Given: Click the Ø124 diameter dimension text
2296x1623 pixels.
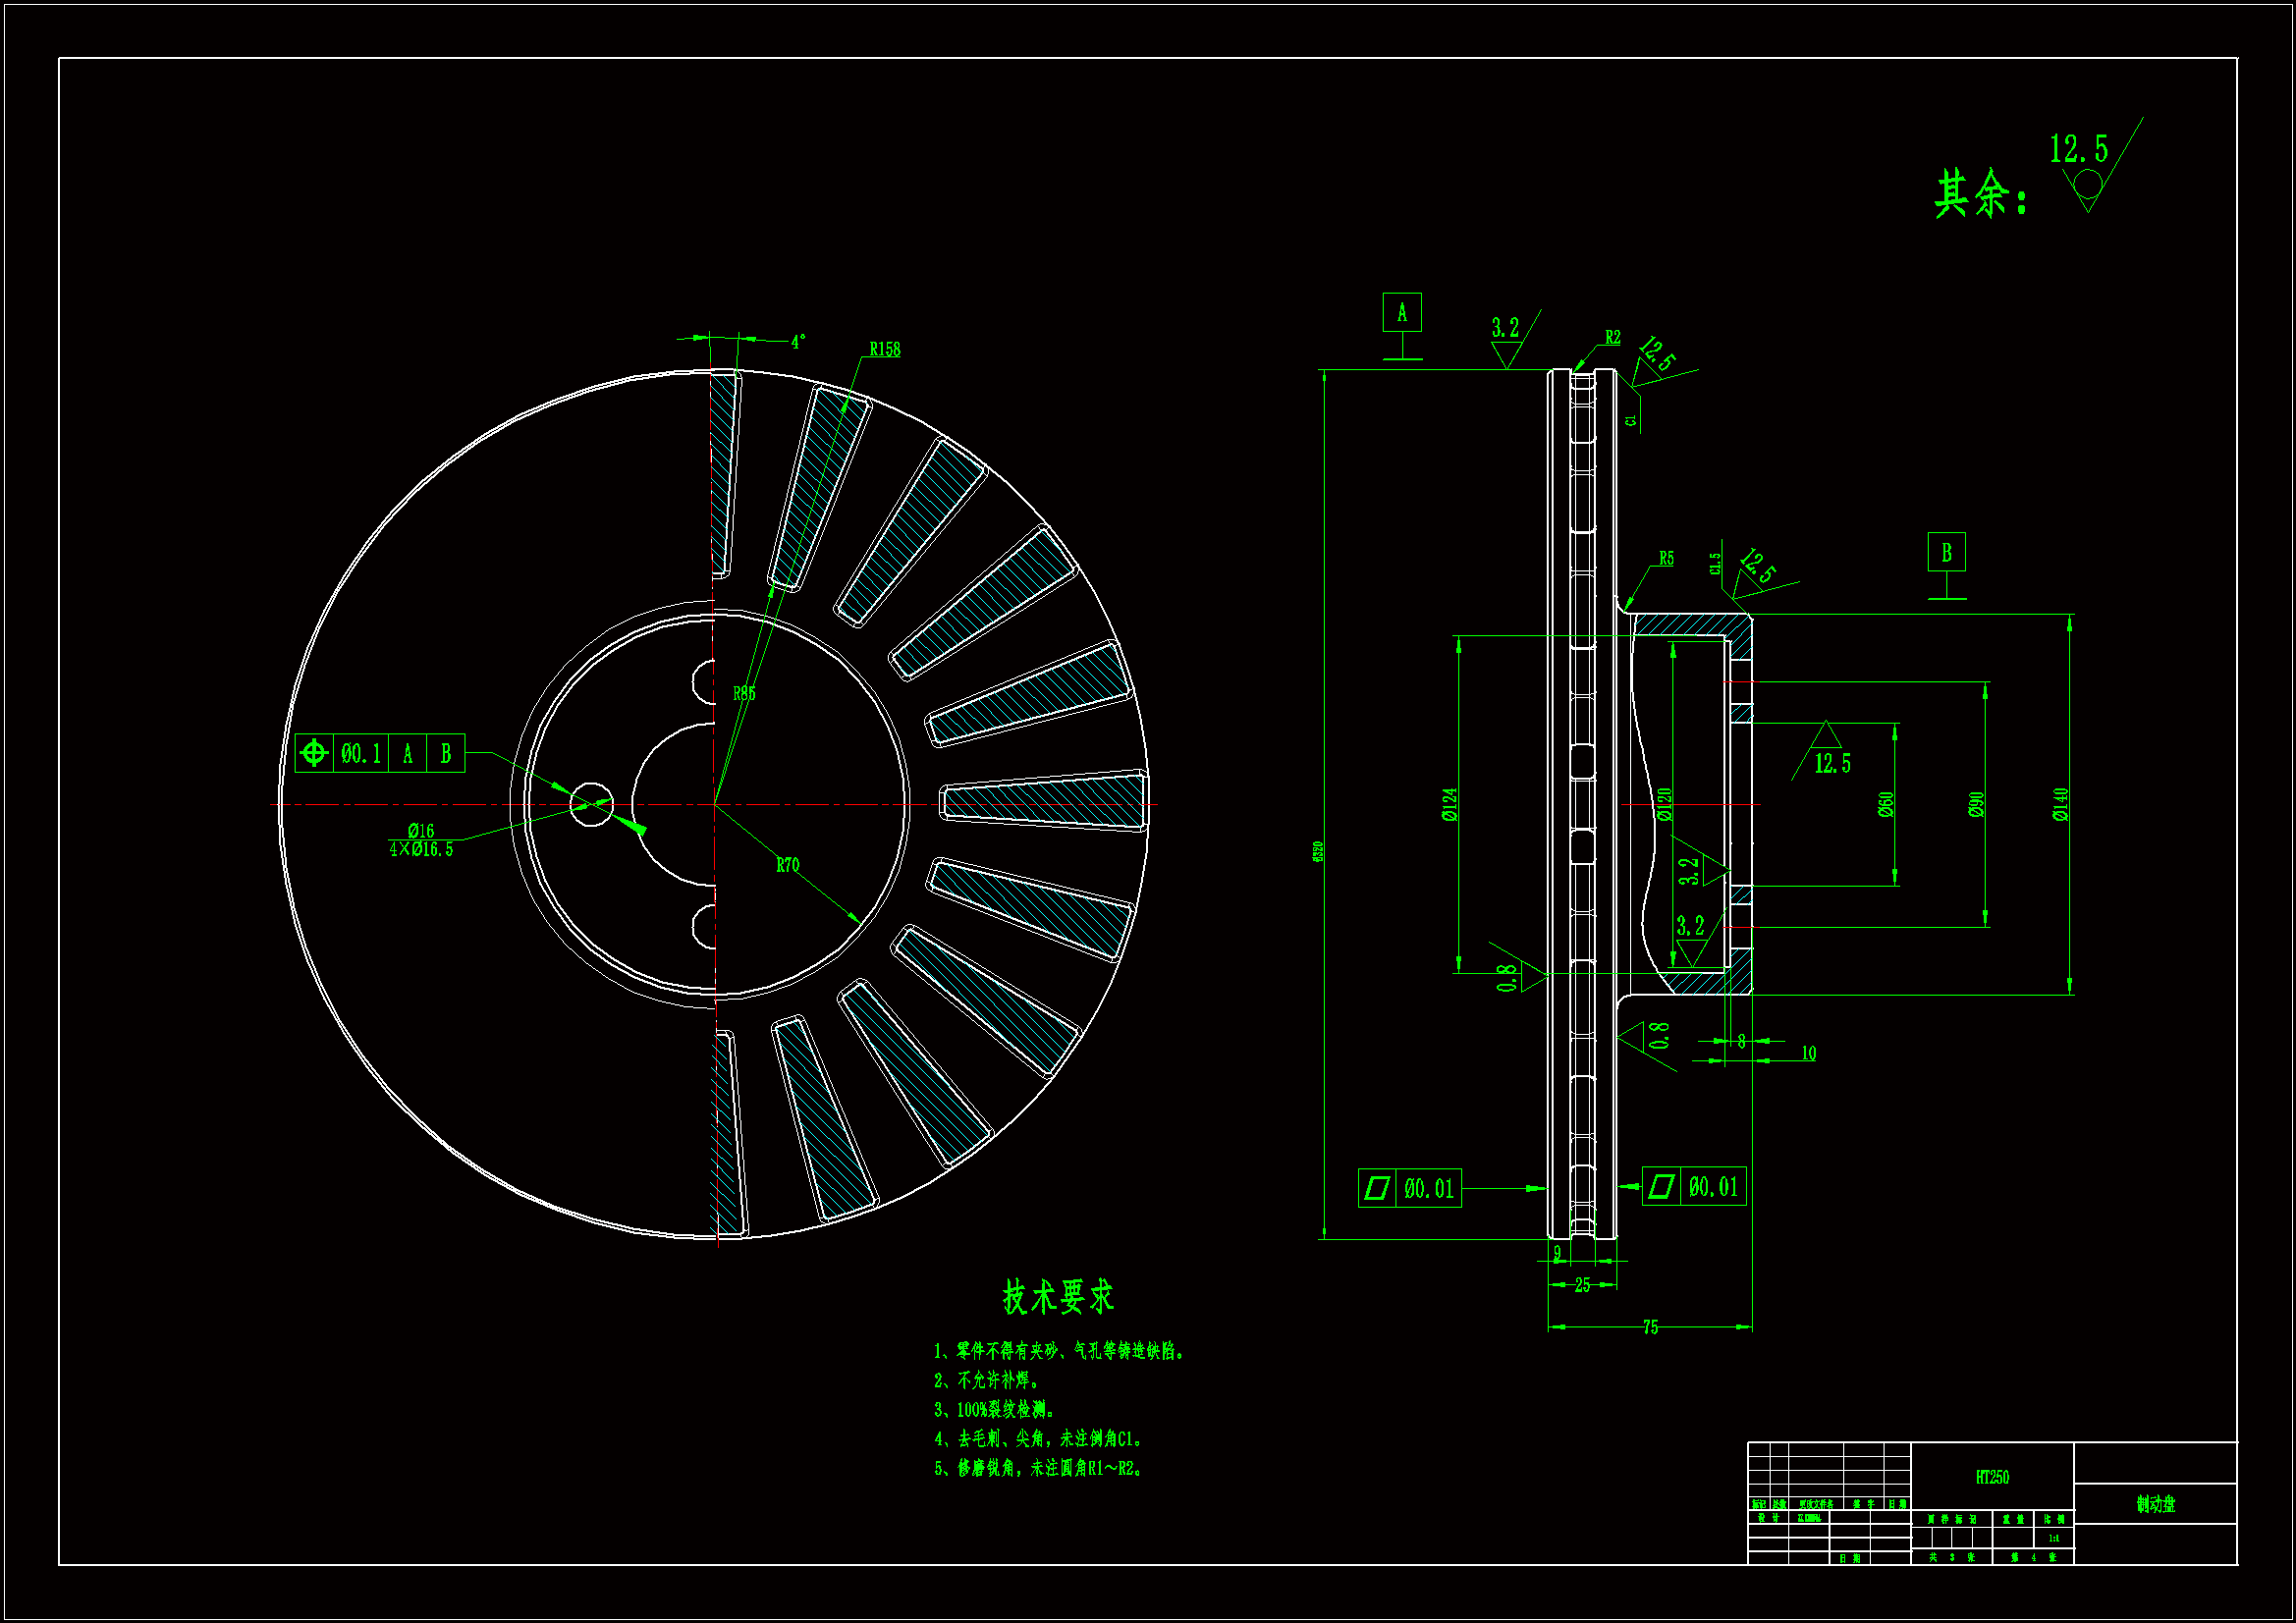Looking at the screenshot, I should (x=1449, y=804).
